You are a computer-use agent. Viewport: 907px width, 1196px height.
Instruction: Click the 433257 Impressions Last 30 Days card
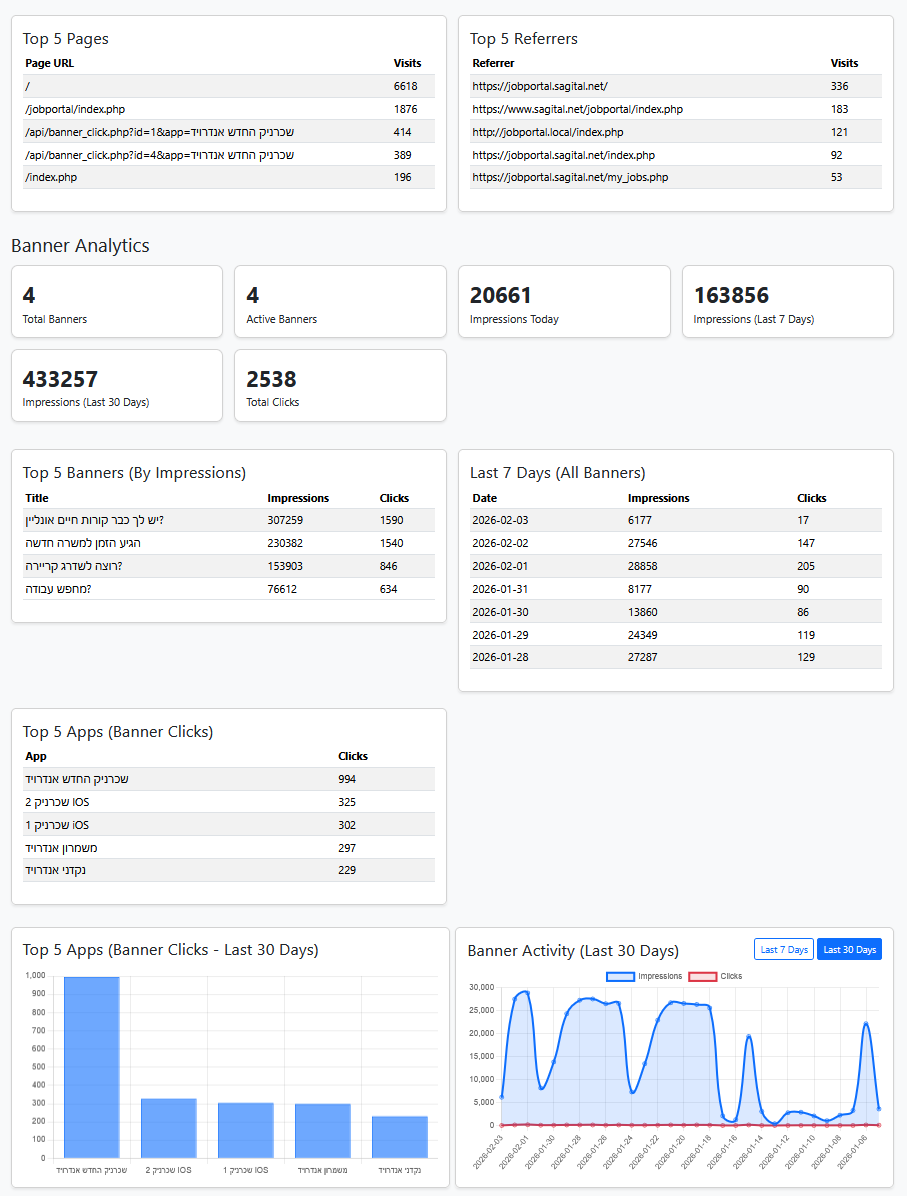(117, 385)
